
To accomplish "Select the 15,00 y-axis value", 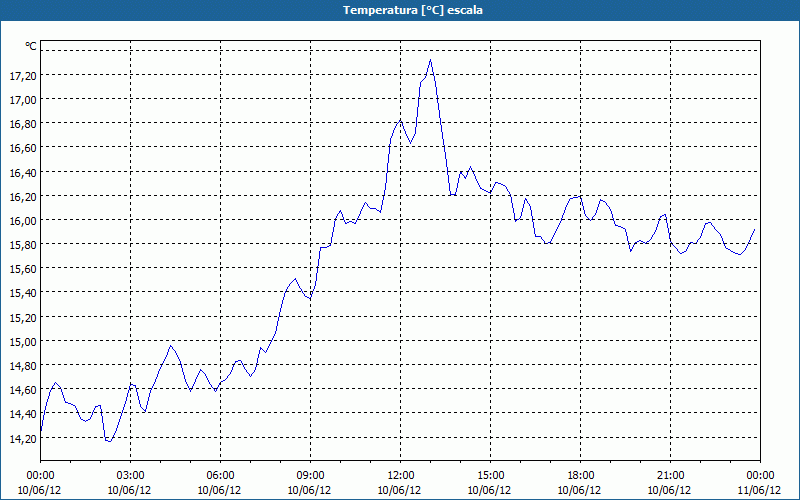I will [x=23, y=341].
